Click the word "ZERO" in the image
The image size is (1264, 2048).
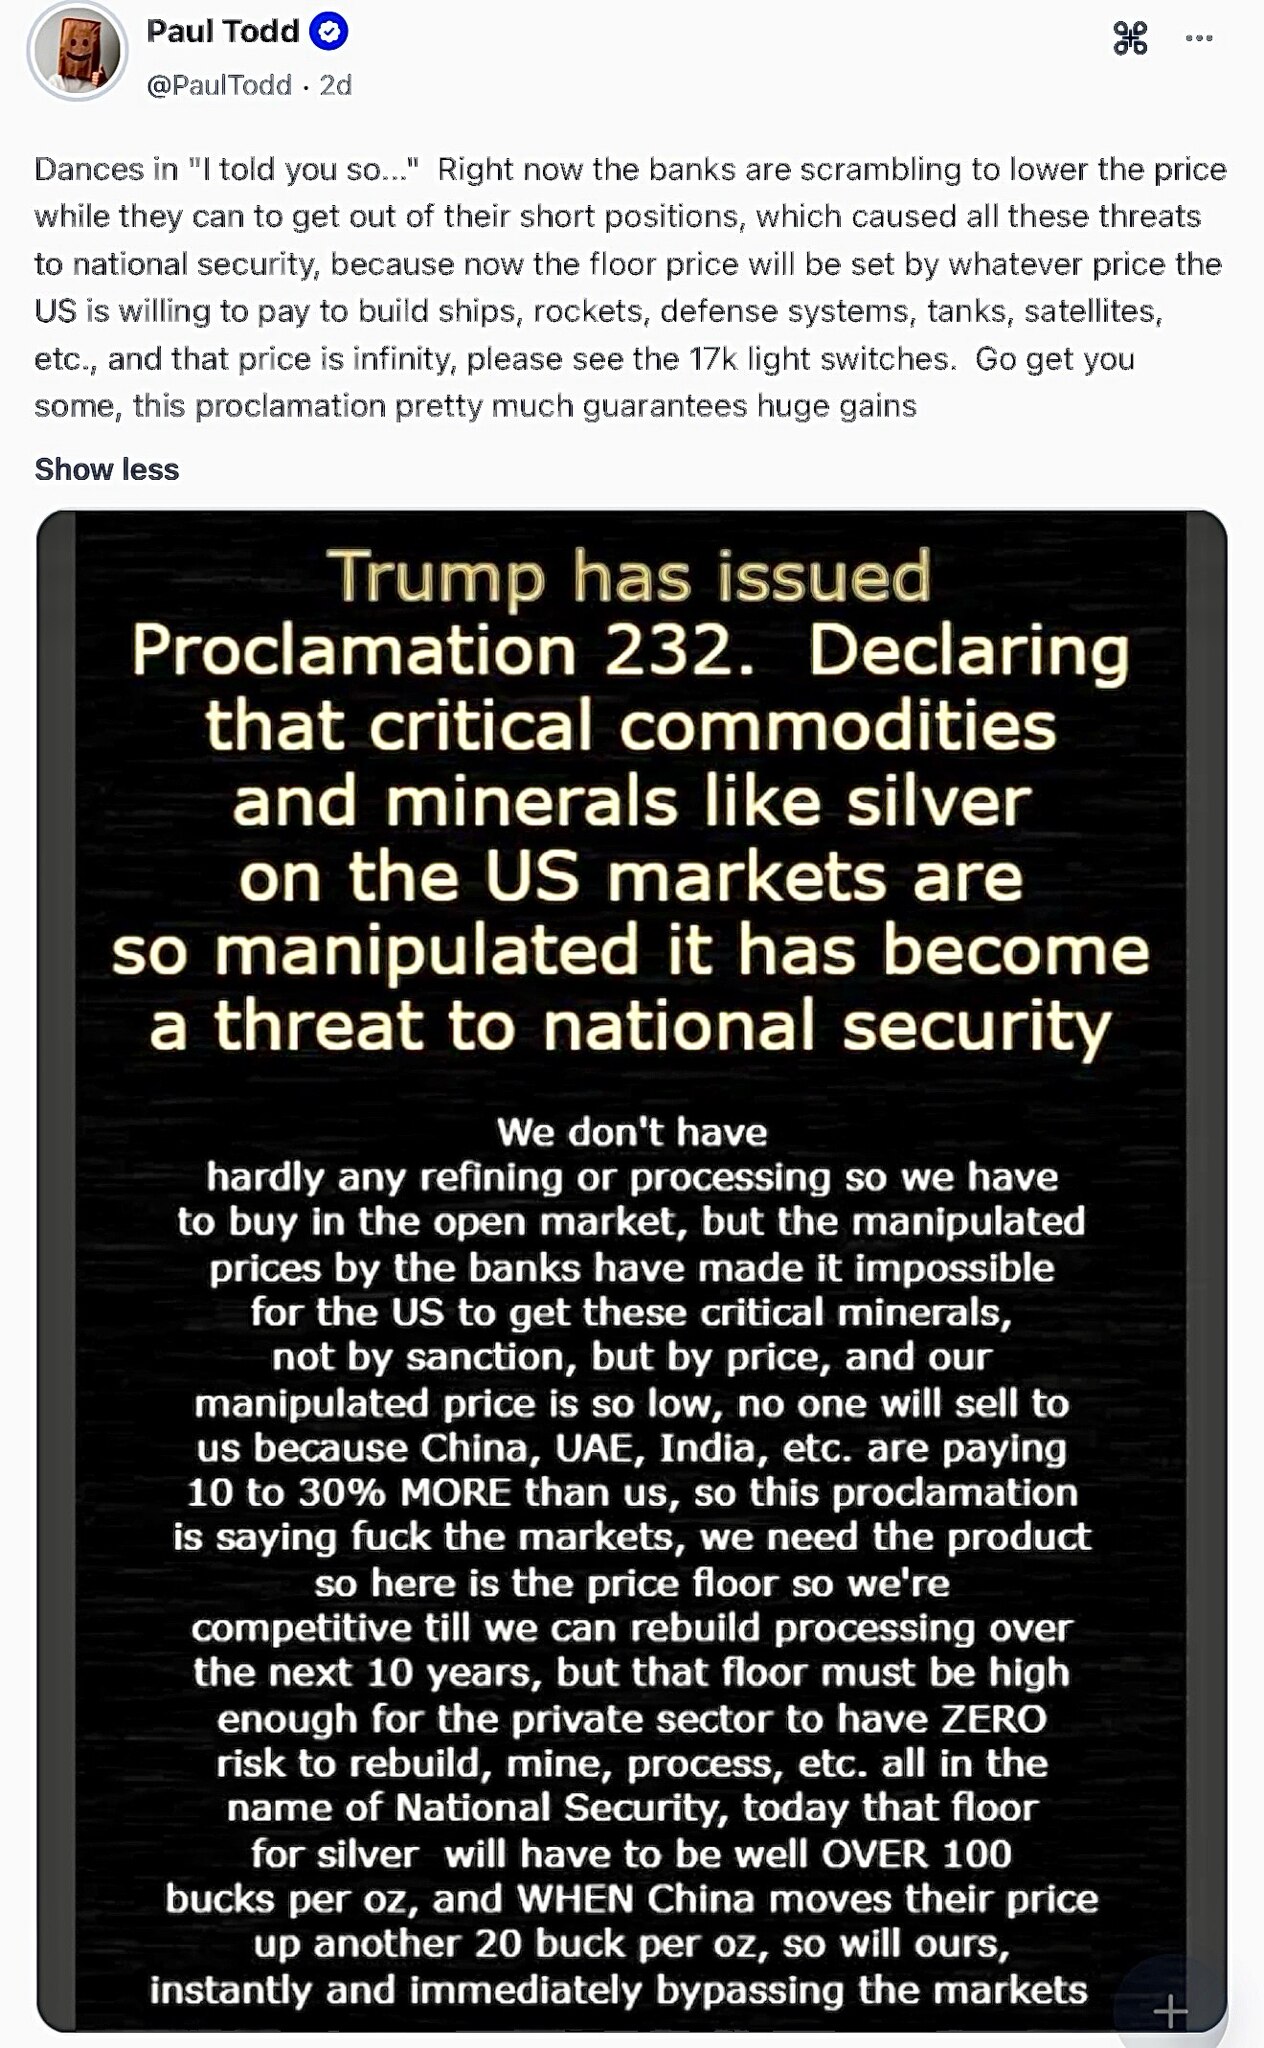pyautogui.click(x=991, y=1718)
